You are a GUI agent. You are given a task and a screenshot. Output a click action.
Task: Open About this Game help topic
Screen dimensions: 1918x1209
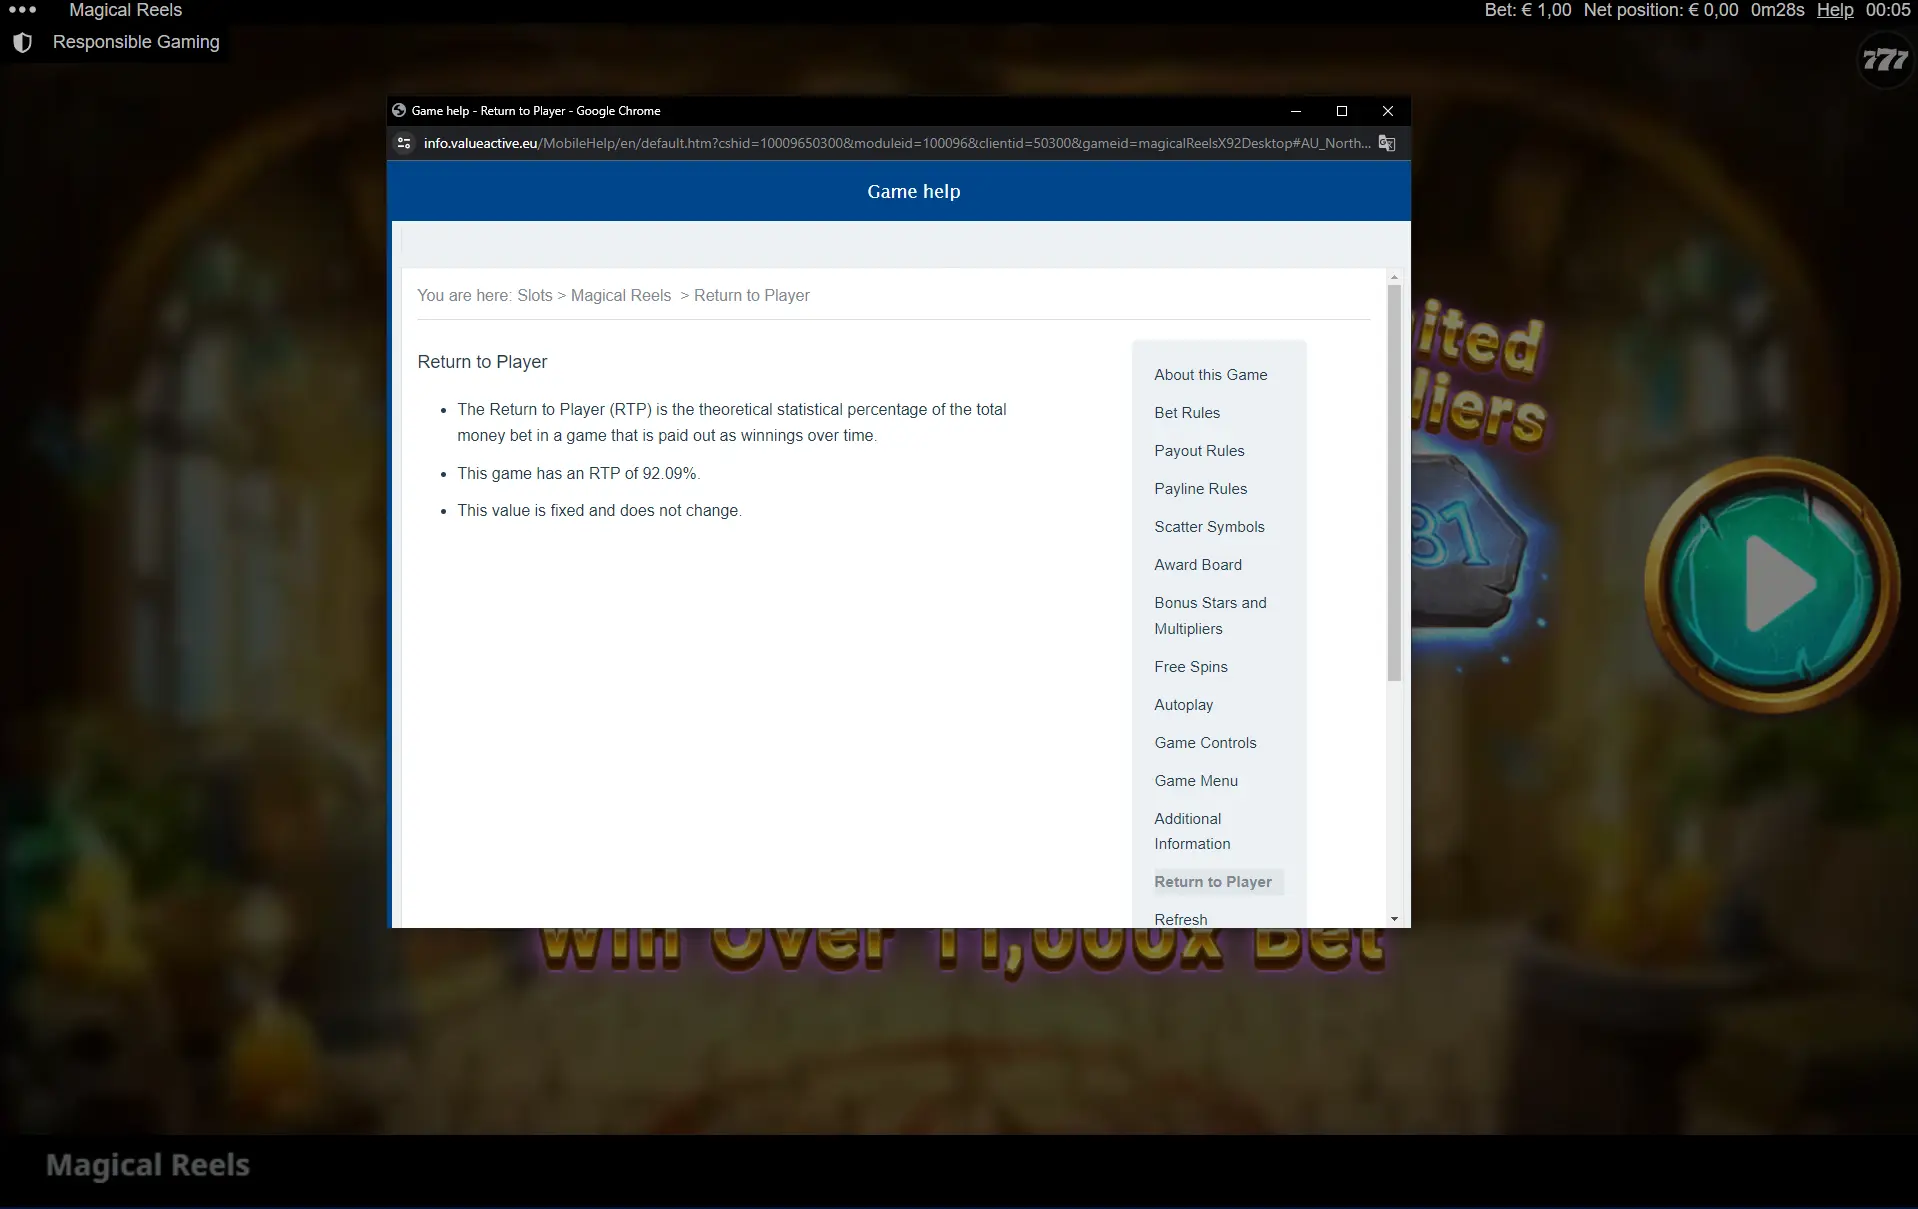click(x=1210, y=375)
